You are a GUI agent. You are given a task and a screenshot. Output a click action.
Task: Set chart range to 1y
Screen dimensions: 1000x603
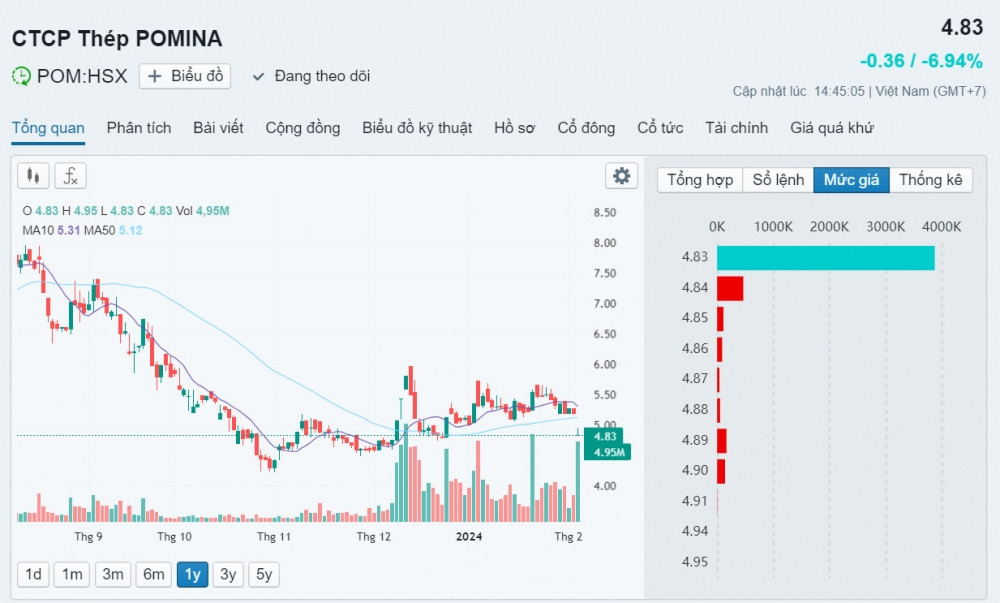click(193, 575)
